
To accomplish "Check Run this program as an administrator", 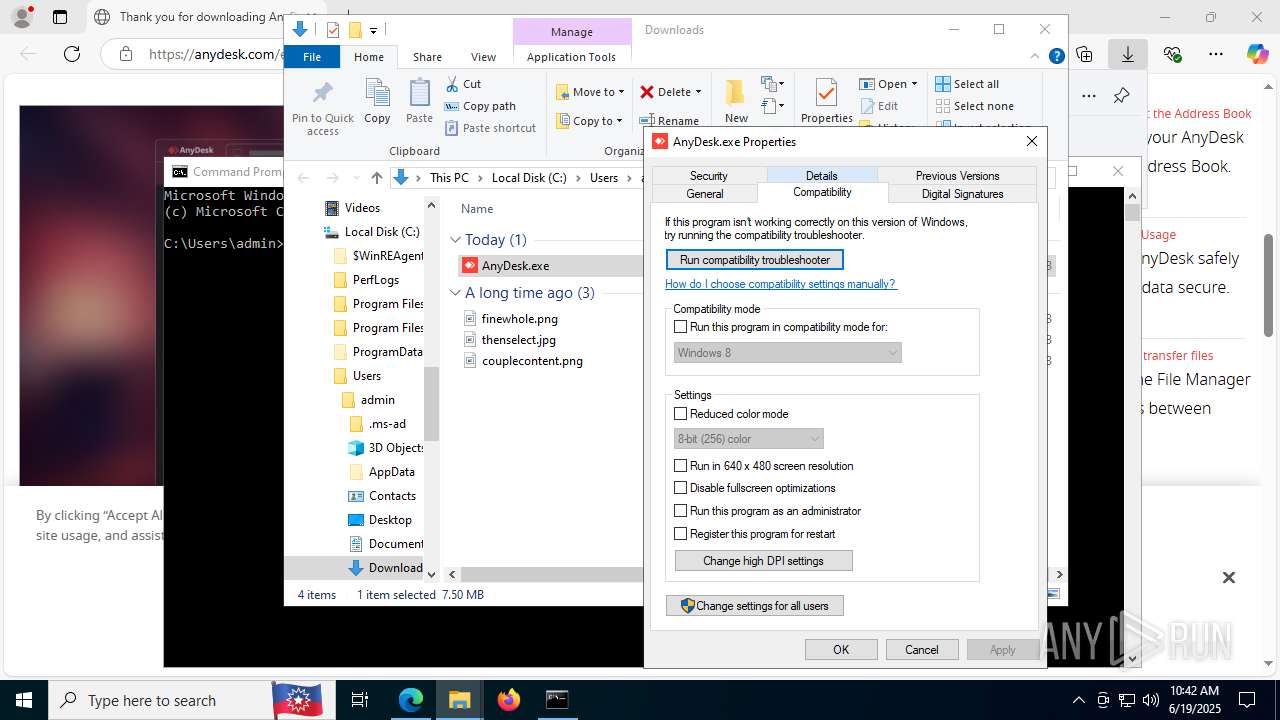I will (x=681, y=511).
